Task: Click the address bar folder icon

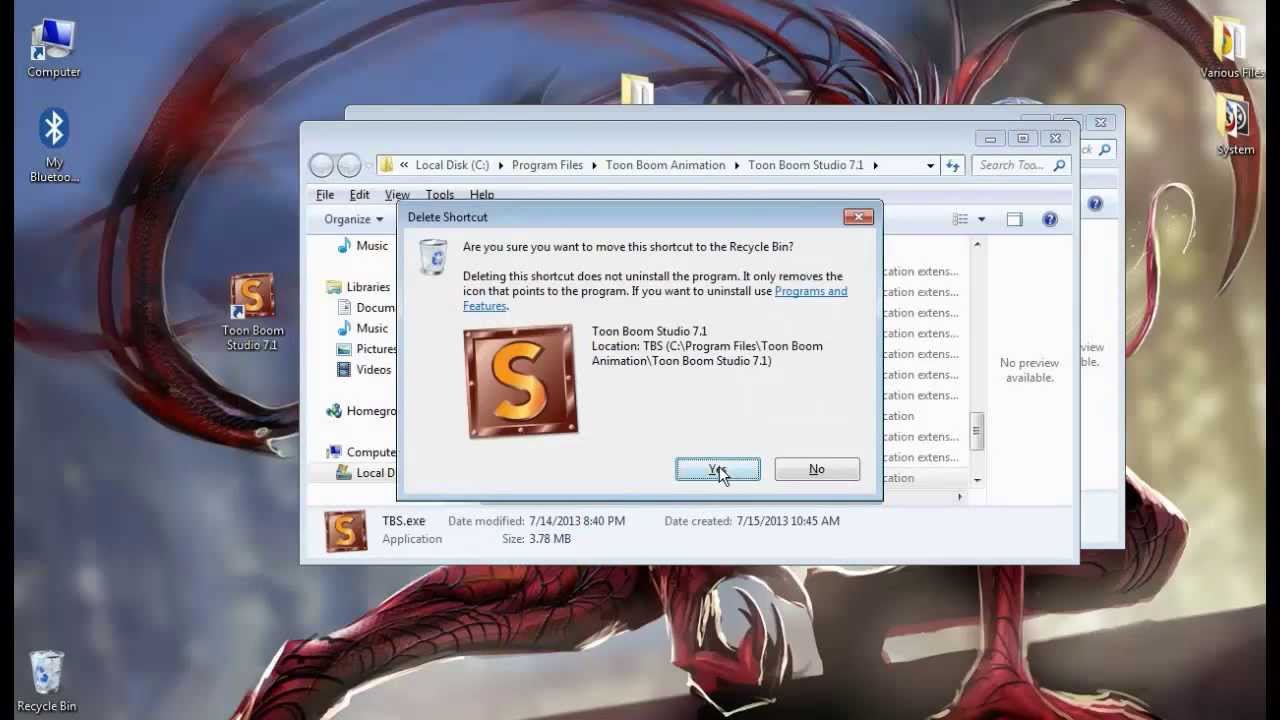Action: coord(385,165)
